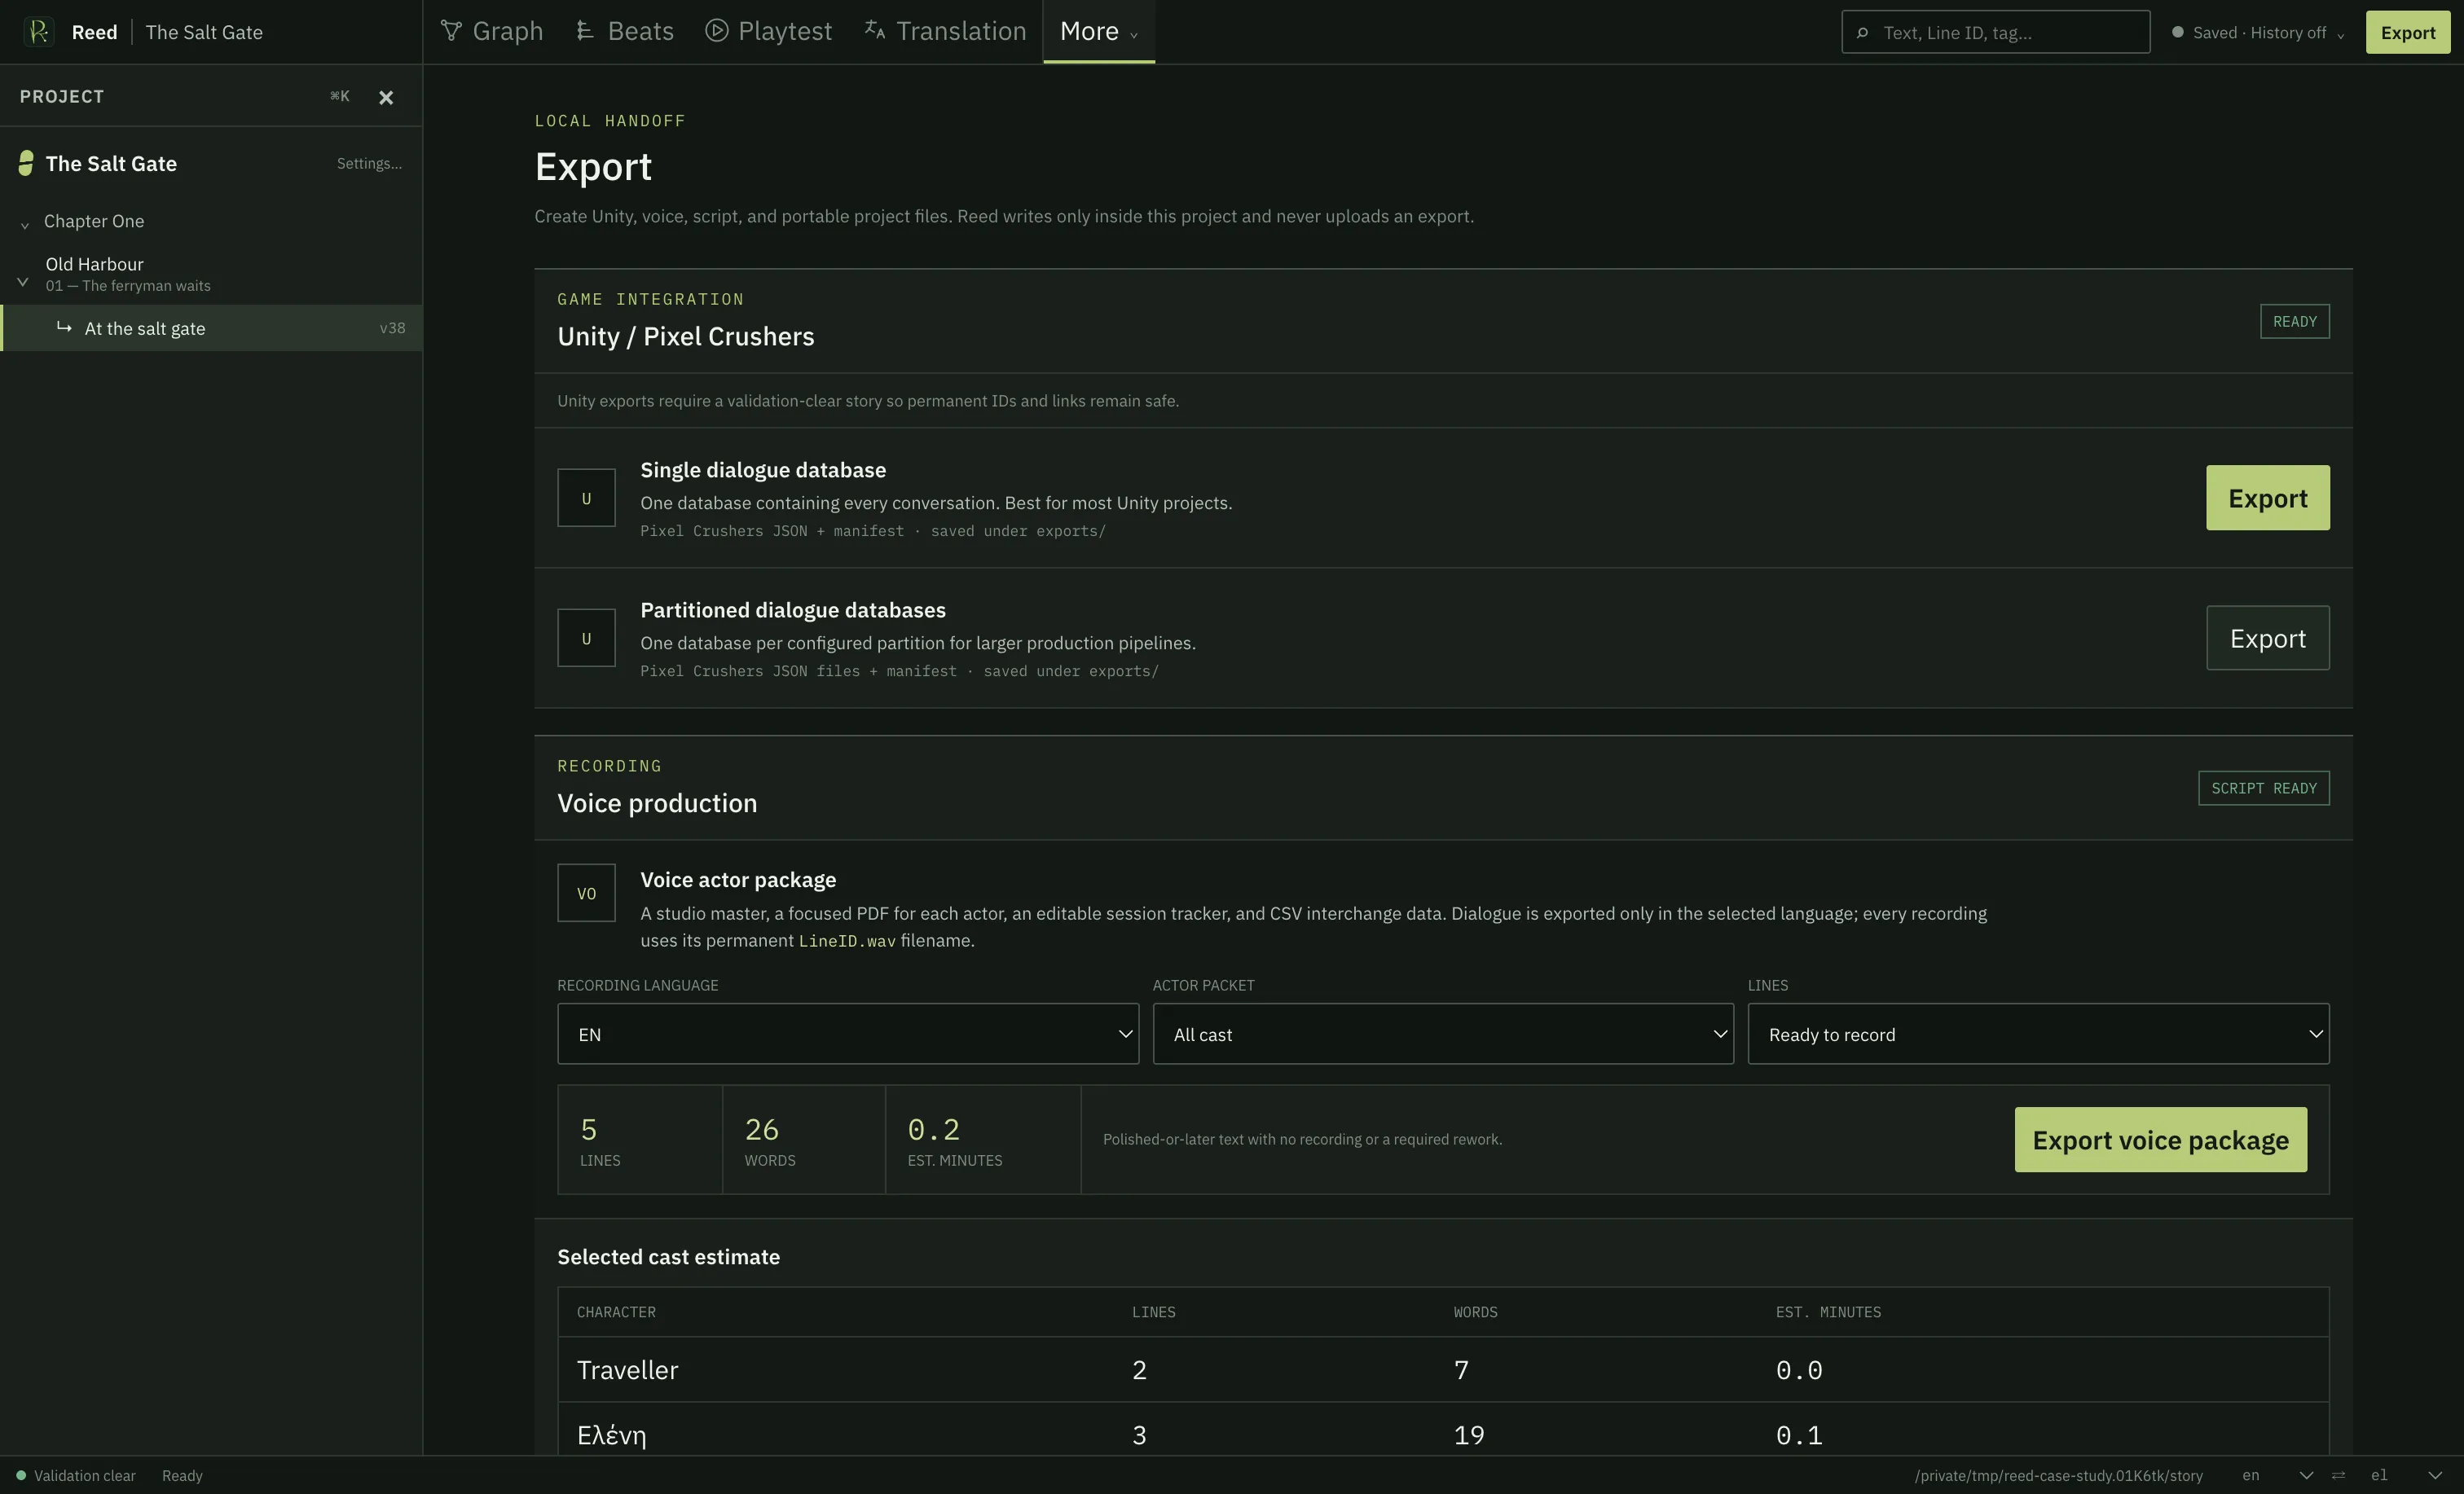Select the At the salt gate item
Image resolution: width=2464 pixels, height=1494 pixels.
point(211,328)
